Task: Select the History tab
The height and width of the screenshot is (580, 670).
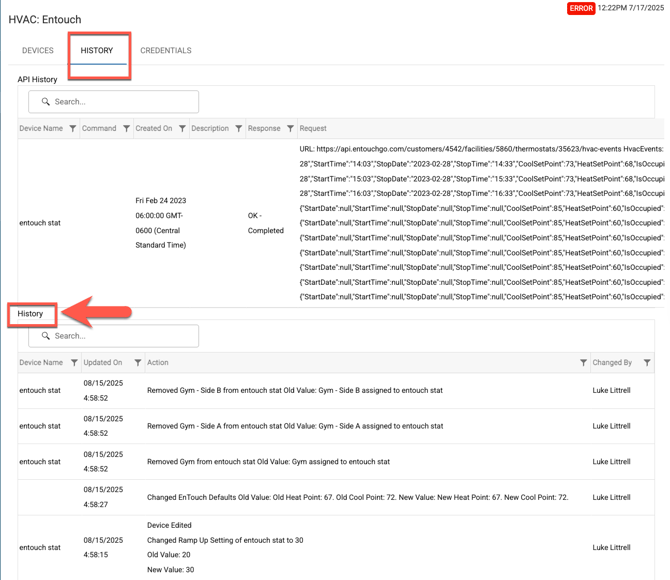Action: click(x=97, y=51)
